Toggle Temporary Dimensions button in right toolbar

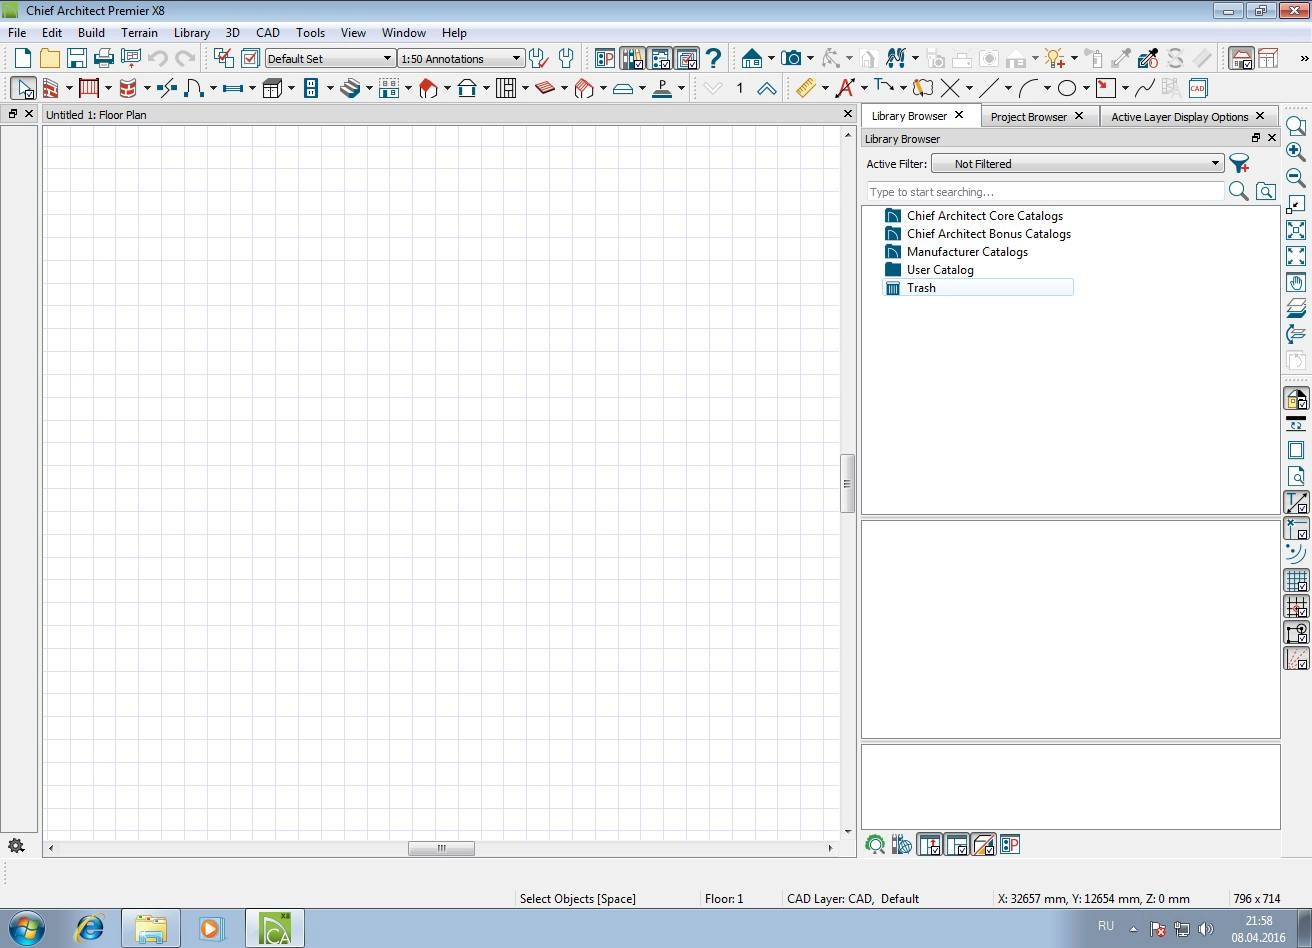pos(1296,502)
